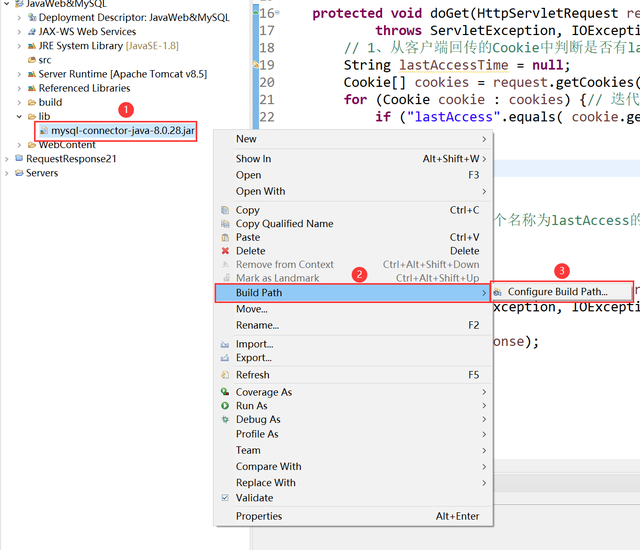Open the New submenu

pyautogui.click(x=353, y=139)
